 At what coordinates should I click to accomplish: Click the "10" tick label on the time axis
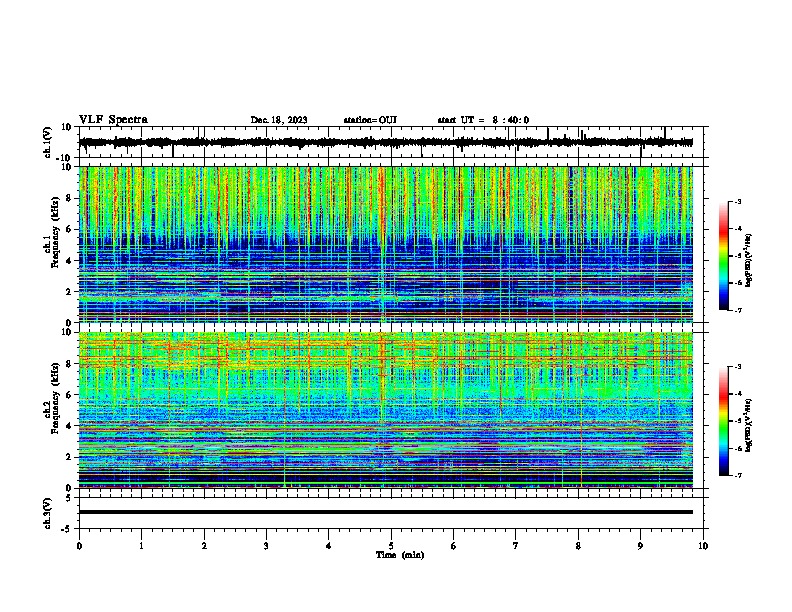point(703,546)
